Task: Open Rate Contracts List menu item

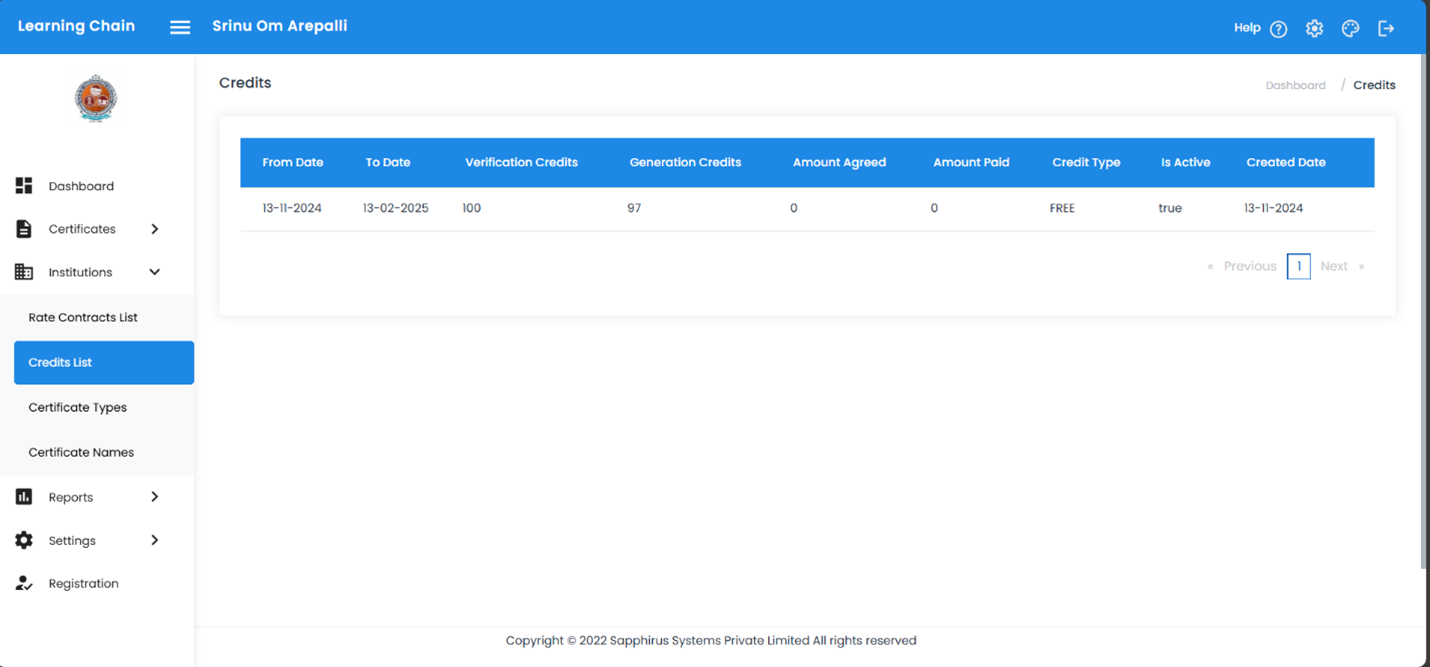Action: click(x=83, y=317)
